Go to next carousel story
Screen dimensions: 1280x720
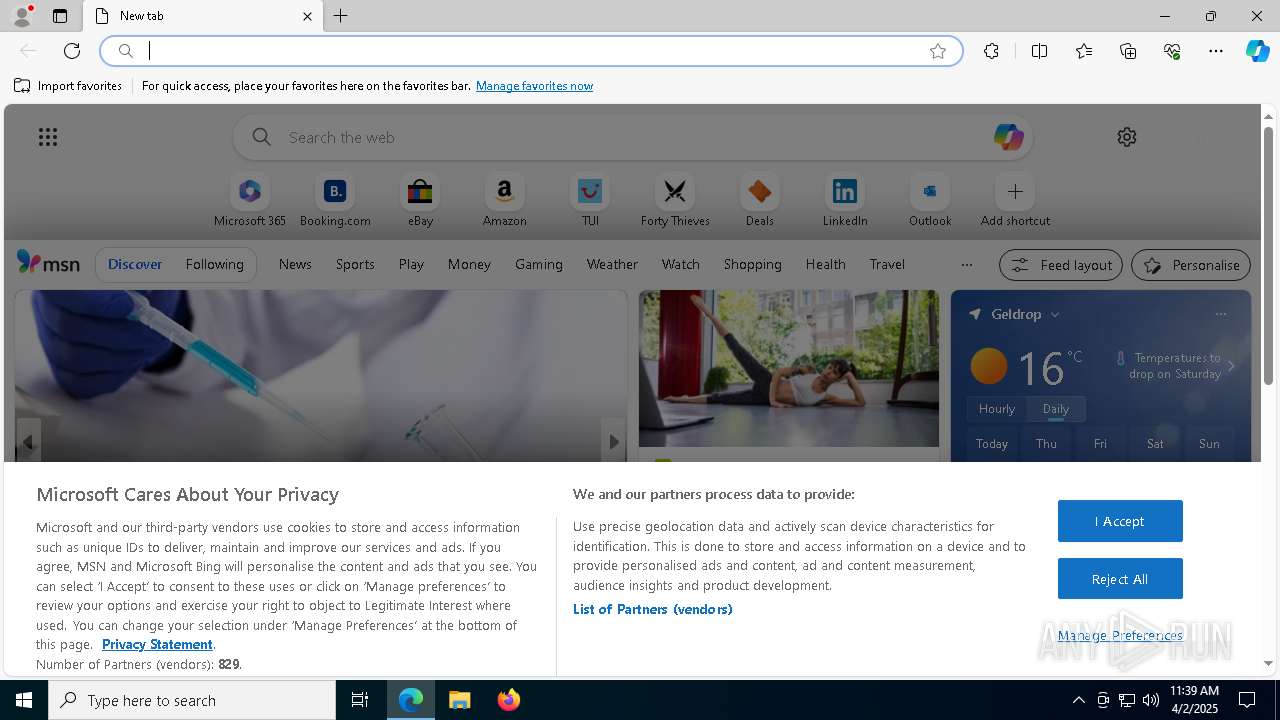[614, 442]
